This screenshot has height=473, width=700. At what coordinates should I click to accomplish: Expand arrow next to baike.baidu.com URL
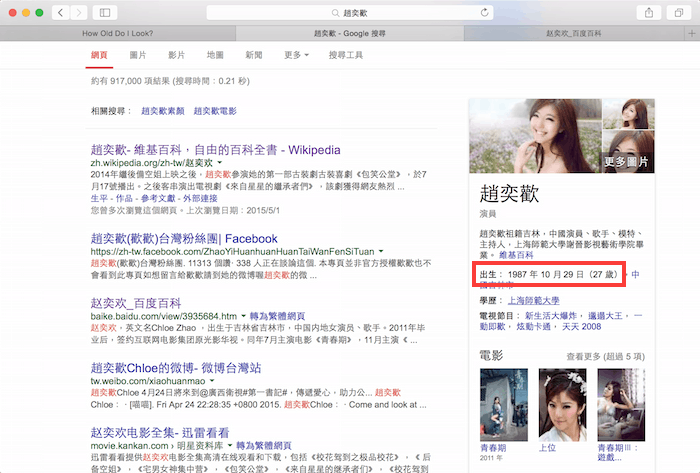coord(243,316)
